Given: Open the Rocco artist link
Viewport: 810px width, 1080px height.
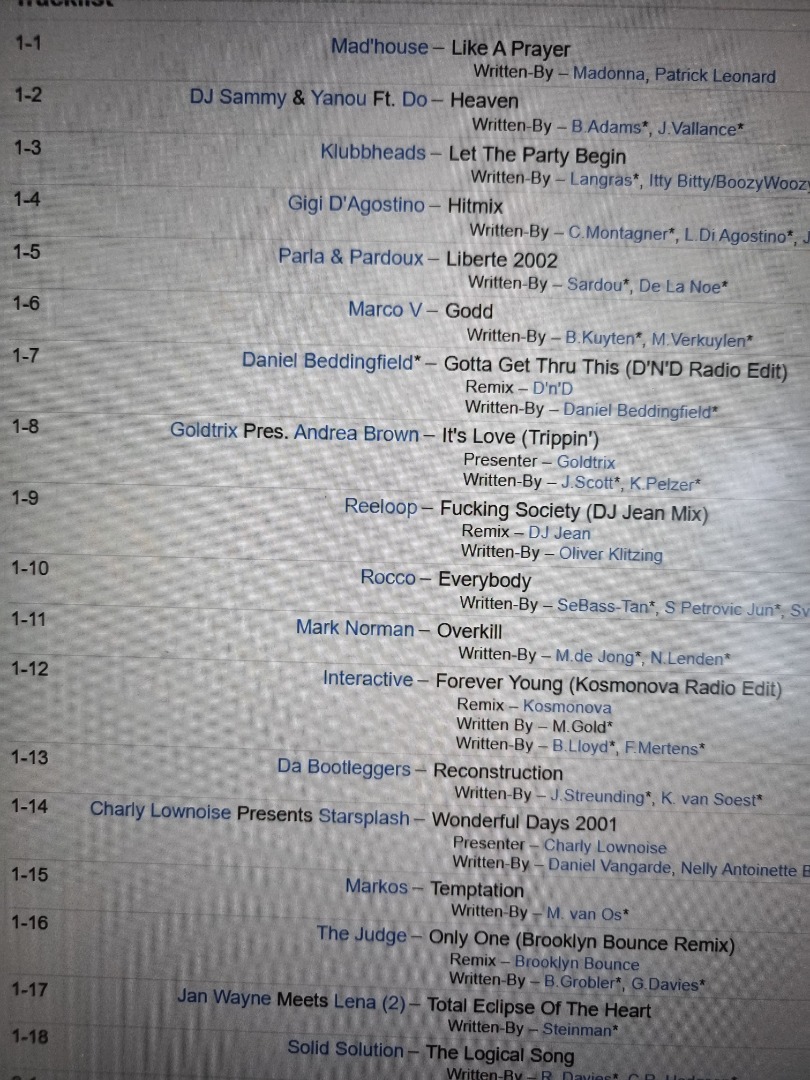Looking at the screenshot, I should point(388,577).
